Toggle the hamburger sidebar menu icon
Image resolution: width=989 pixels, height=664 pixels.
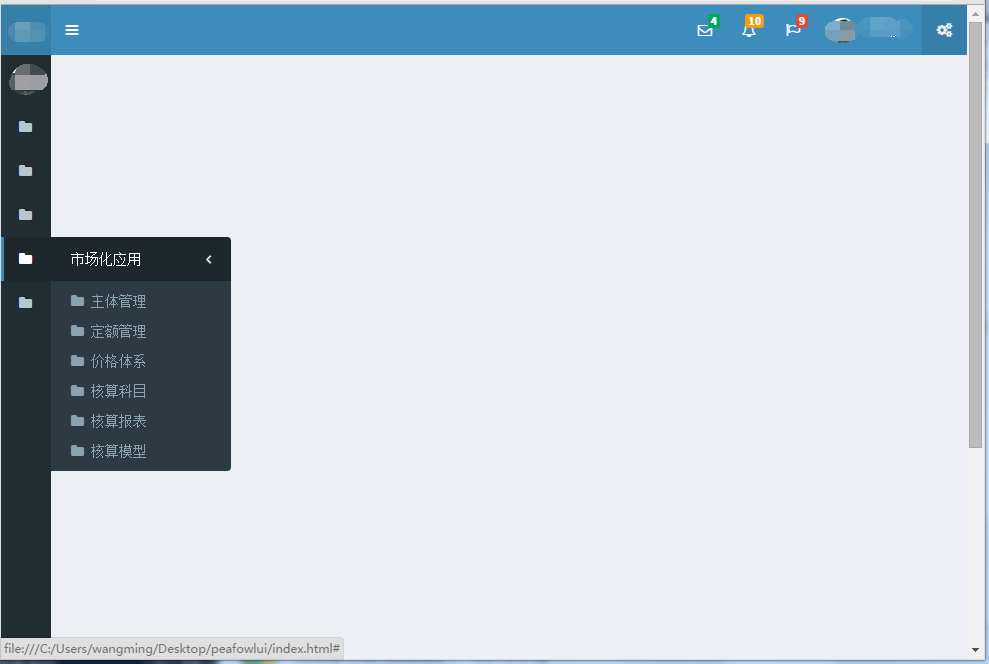72,30
